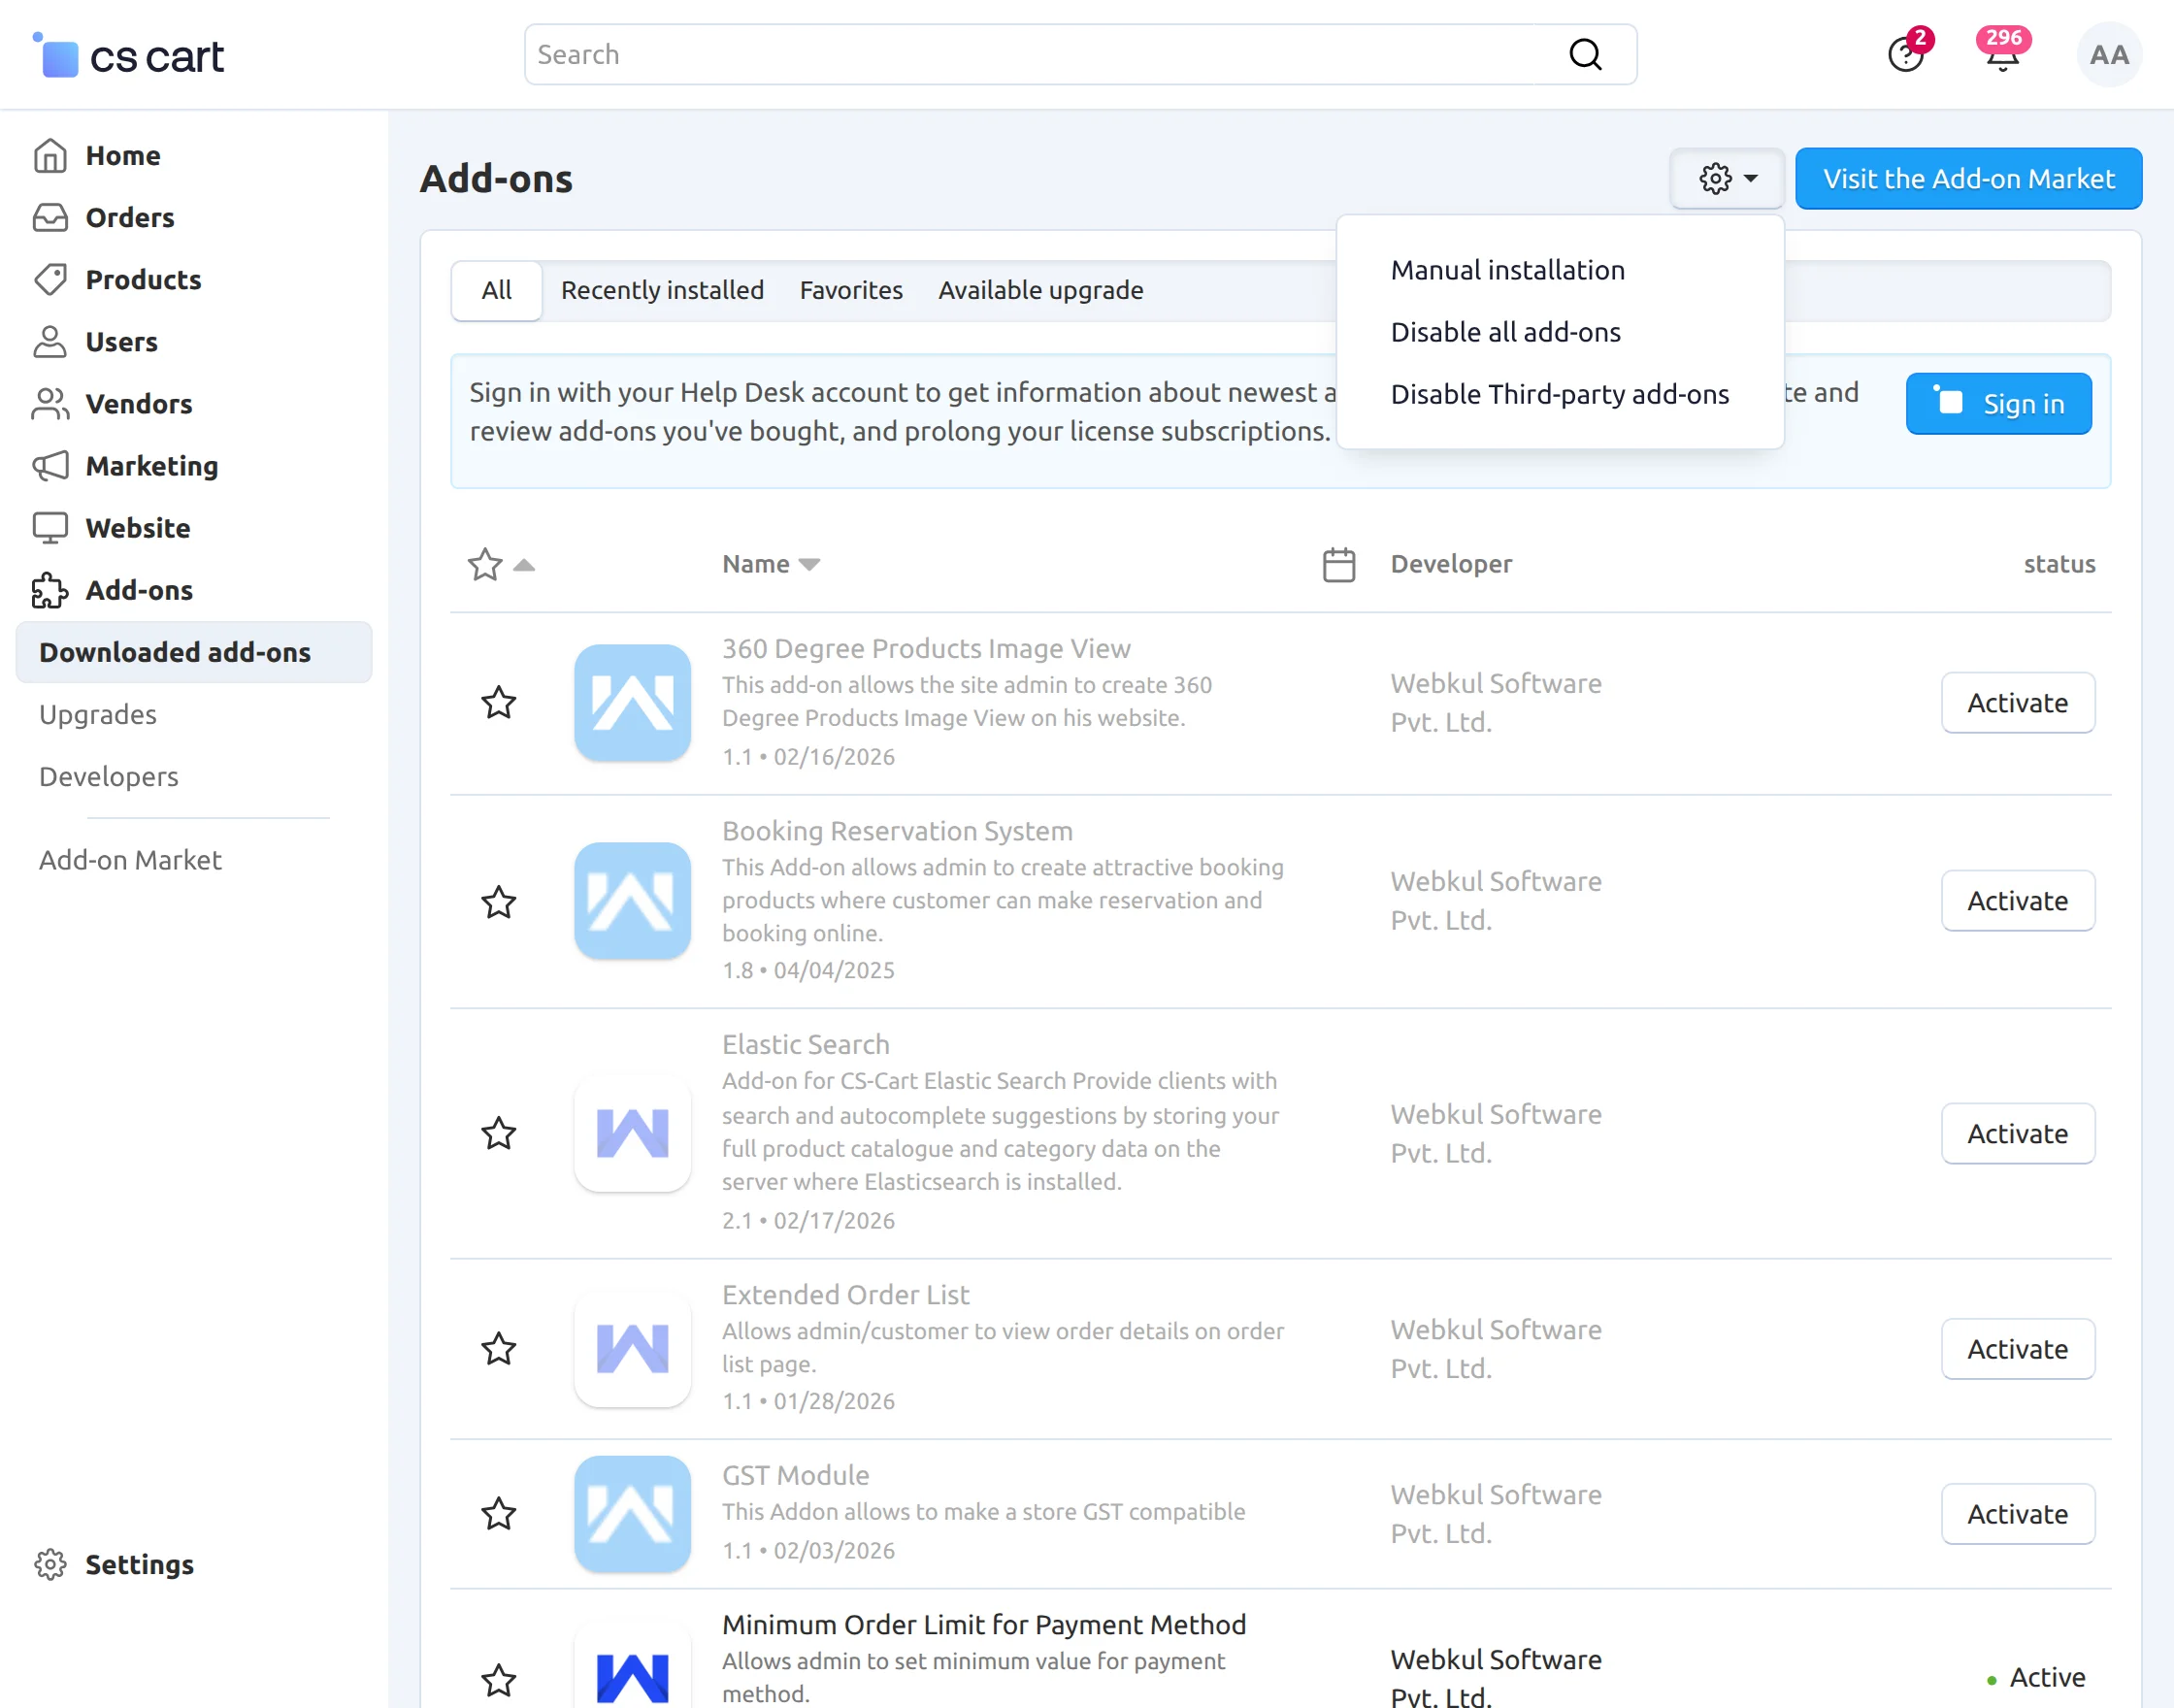Open Elastic Search add-on thumbnail
This screenshot has width=2174, height=1708.
632,1133
